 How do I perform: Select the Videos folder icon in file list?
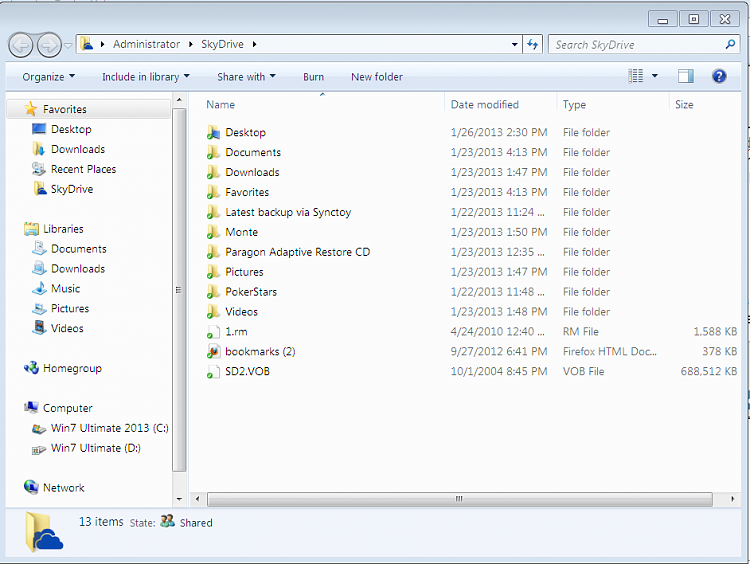pyautogui.click(x=213, y=312)
